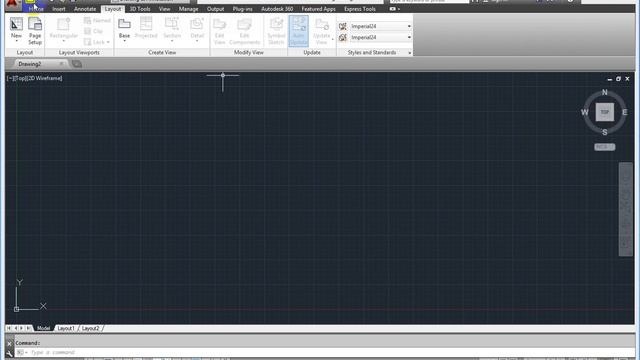Open the [-] viewport controls menu
Screen dimensions: 640x360
point(10,78)
